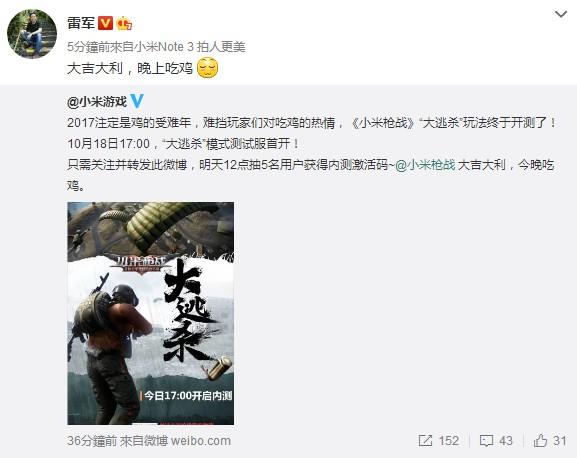577x458 pixels.
Task: Open the @小米游戏 account link
Action: pos(97,102)
